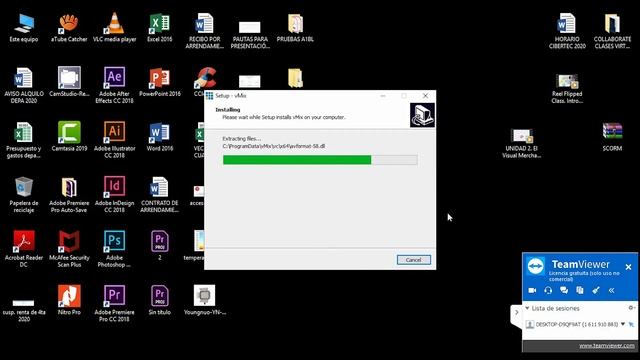Viewport: 640px width, 360px height.
Task: Launch VLC media player shortcut
Action: 114,27
